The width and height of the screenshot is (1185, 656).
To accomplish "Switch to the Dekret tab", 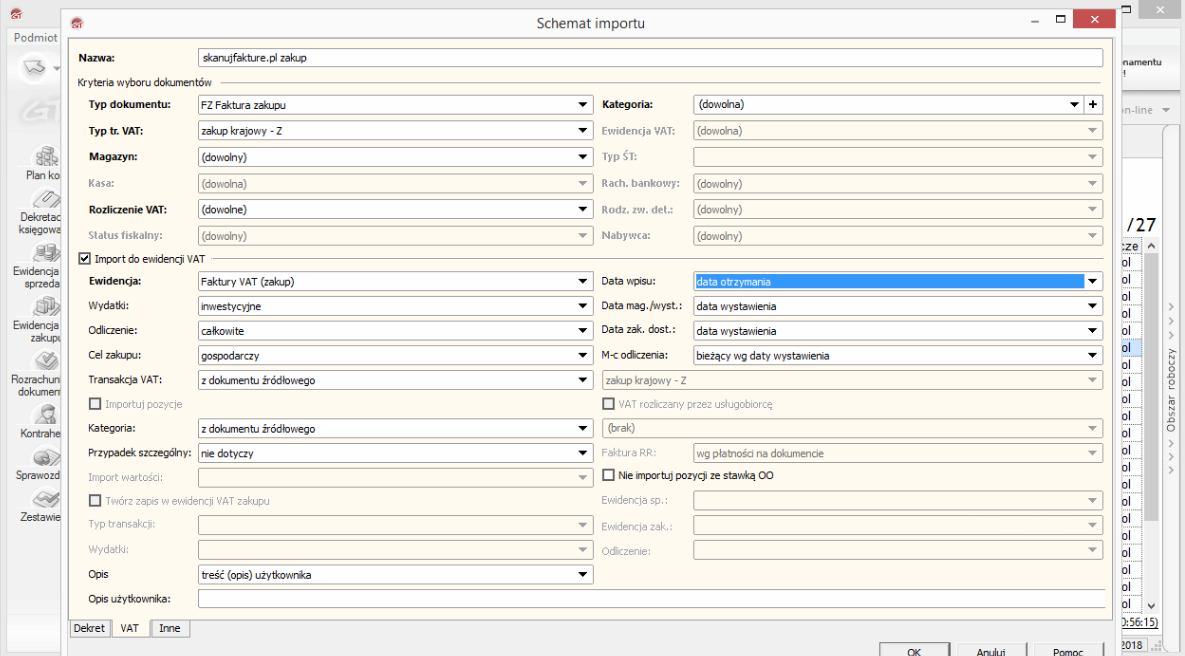I will point(89,629).
